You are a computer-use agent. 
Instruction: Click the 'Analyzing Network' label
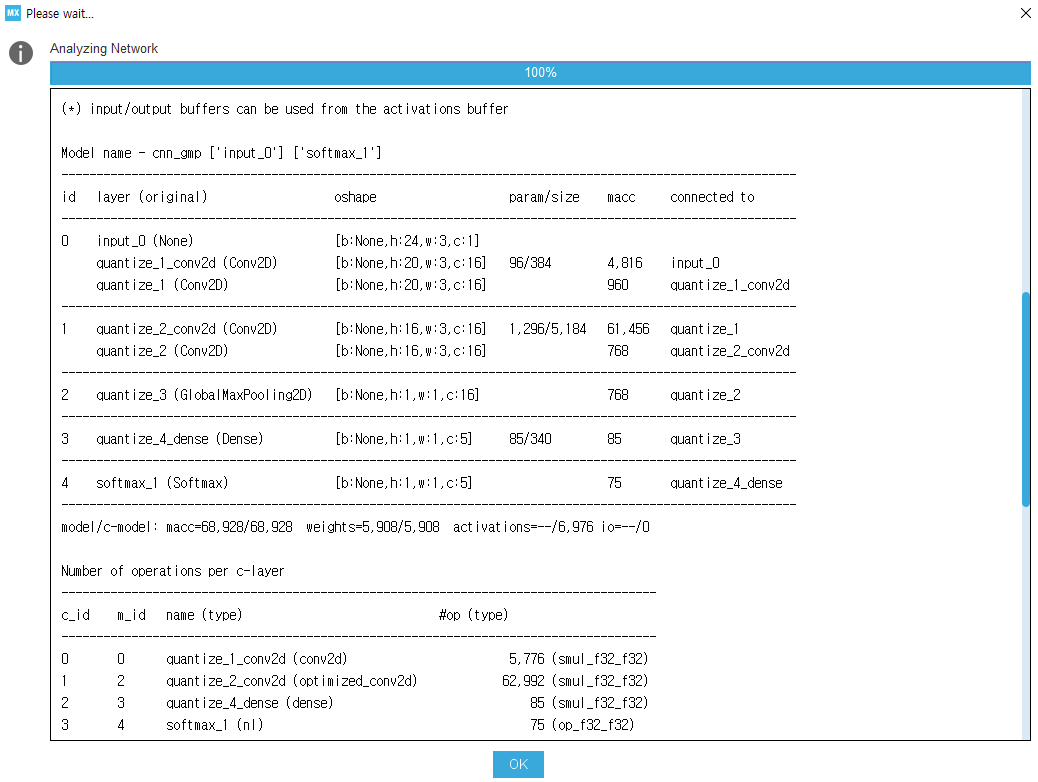[x=104, y=48]
